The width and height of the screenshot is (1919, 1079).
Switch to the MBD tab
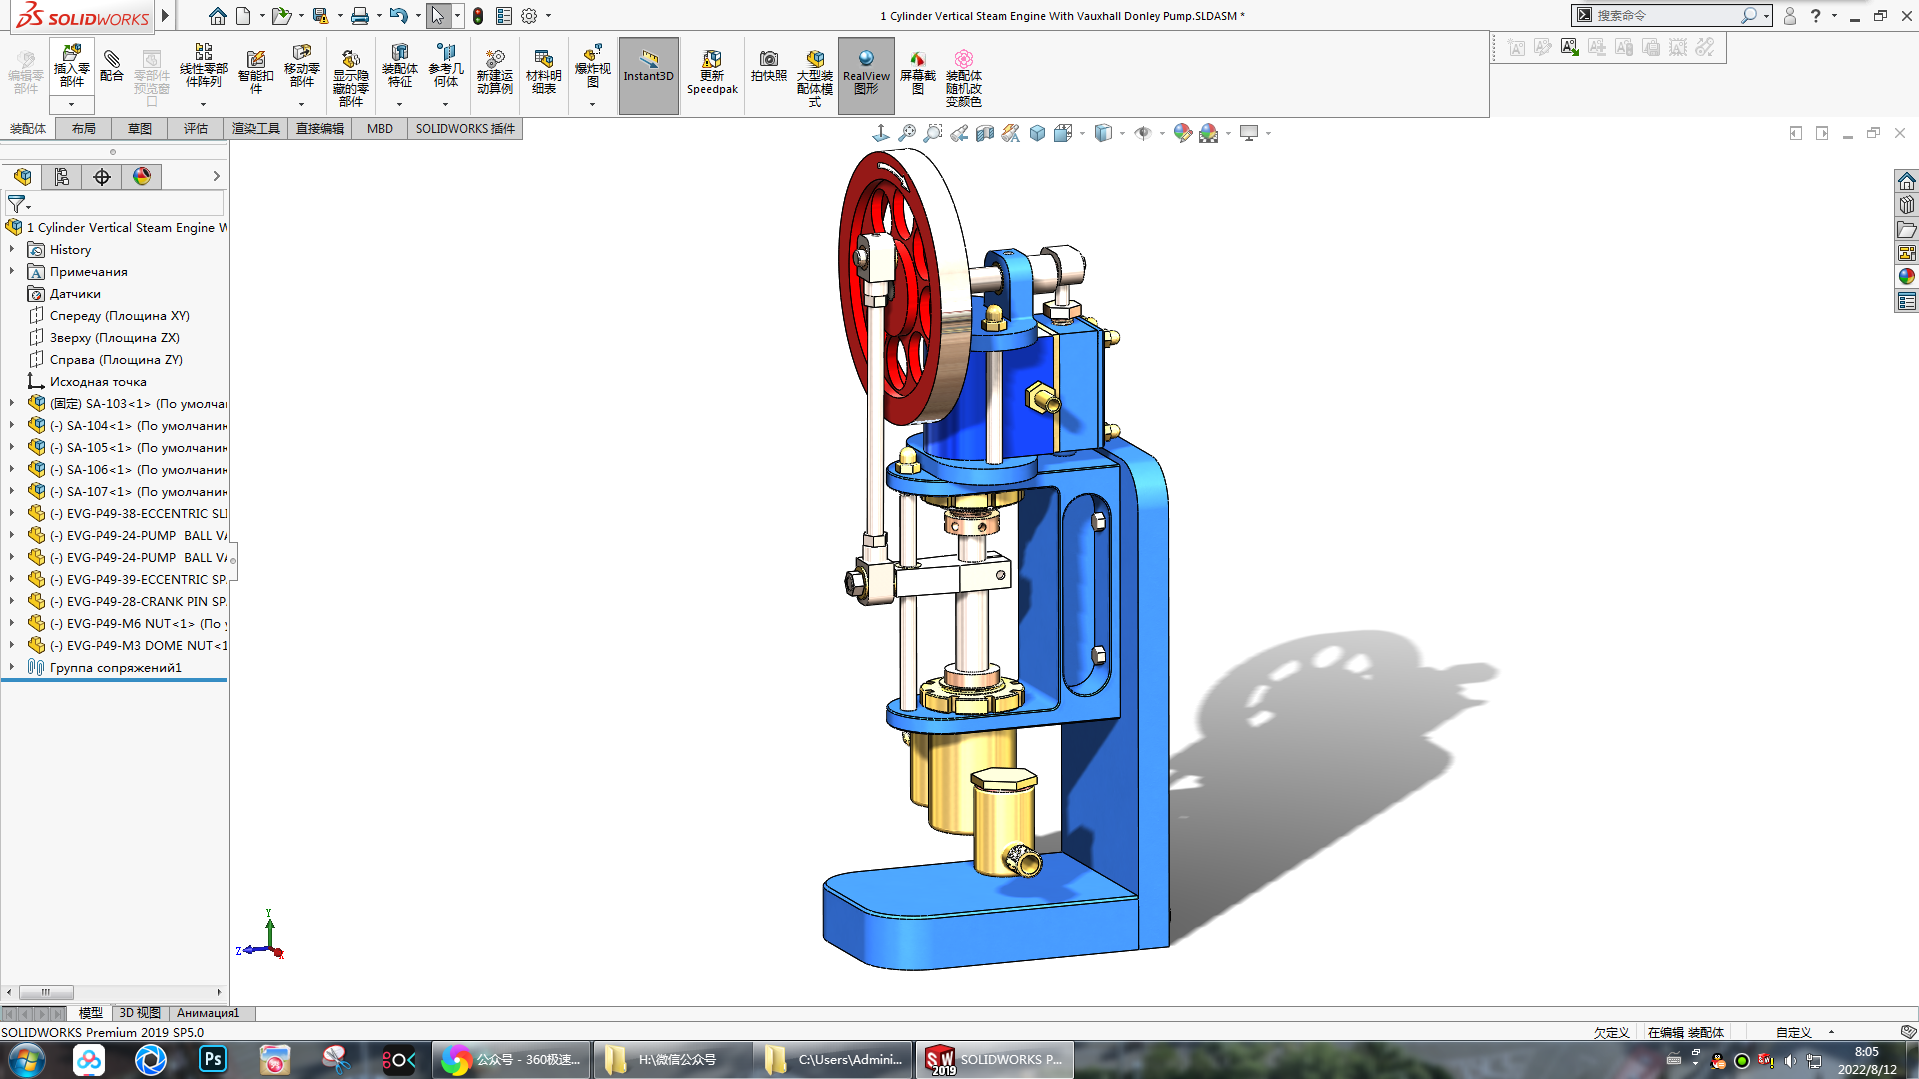coord(380,129)
